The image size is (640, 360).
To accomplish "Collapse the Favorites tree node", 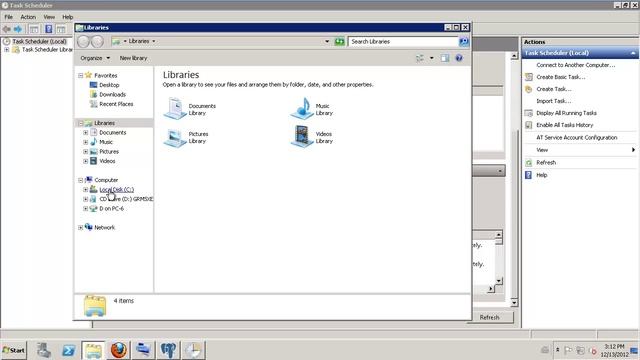I will pyautogui.click(x=80, y=76).
